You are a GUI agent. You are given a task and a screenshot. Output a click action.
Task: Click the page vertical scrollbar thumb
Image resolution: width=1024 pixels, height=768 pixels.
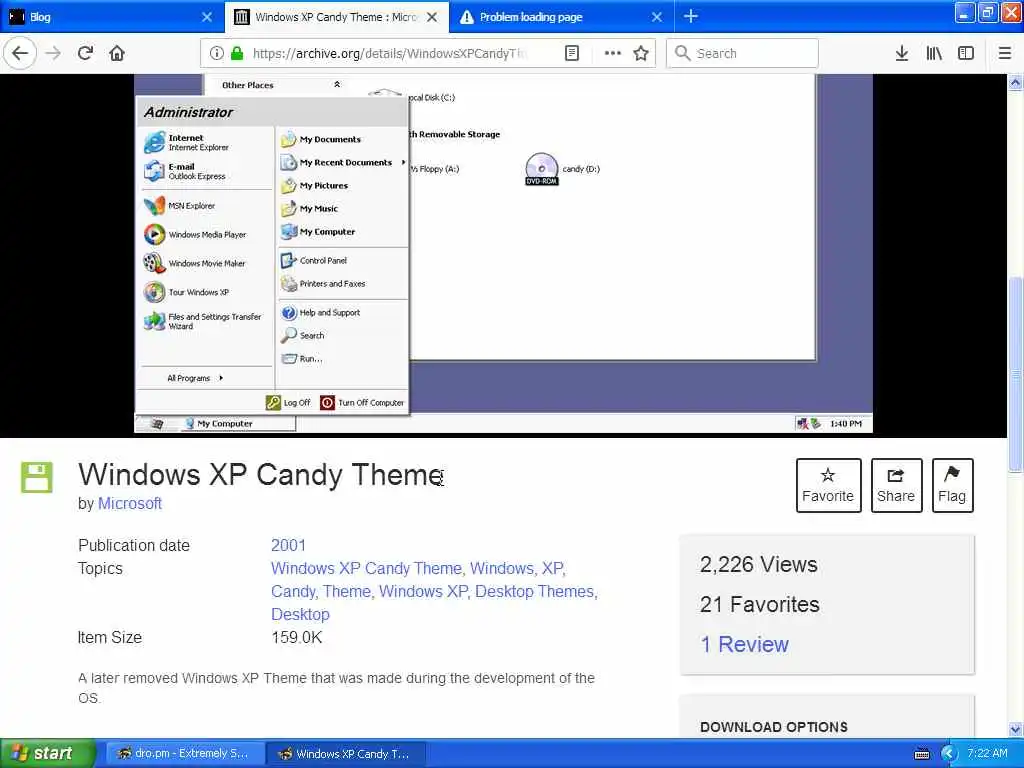pos(1015,372)
